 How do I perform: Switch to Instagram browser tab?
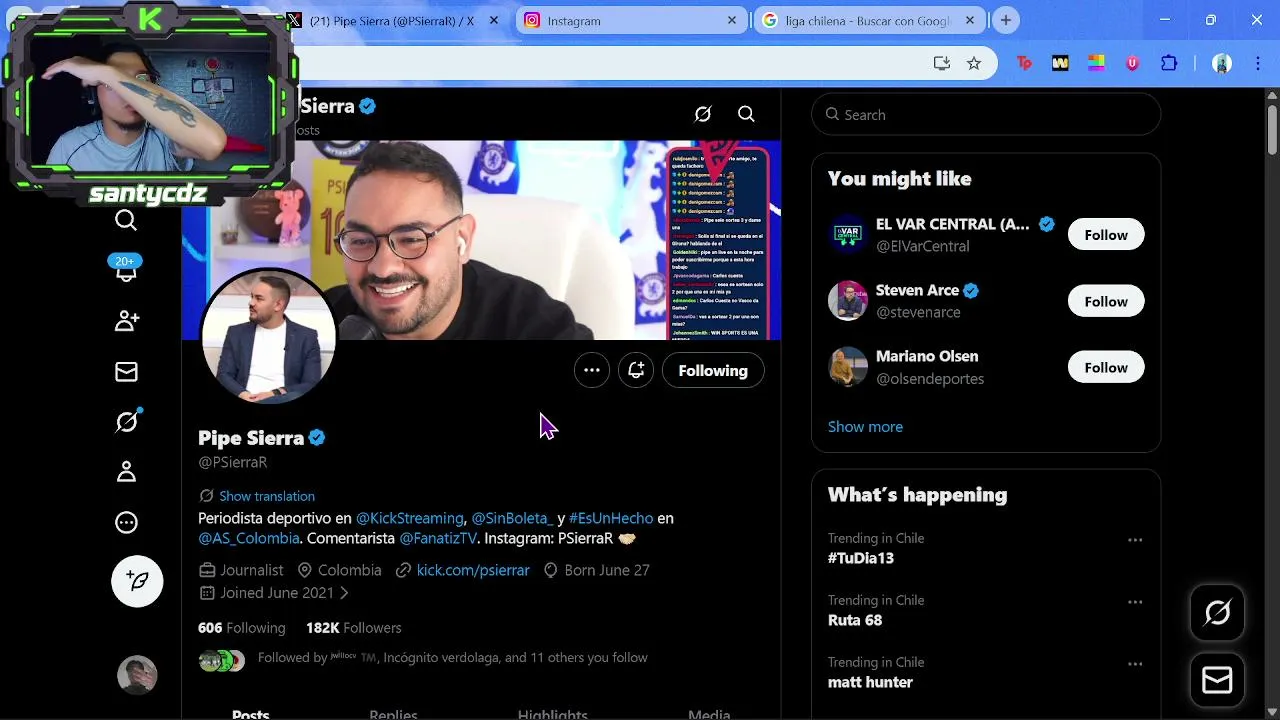click(x=631, y=20)
